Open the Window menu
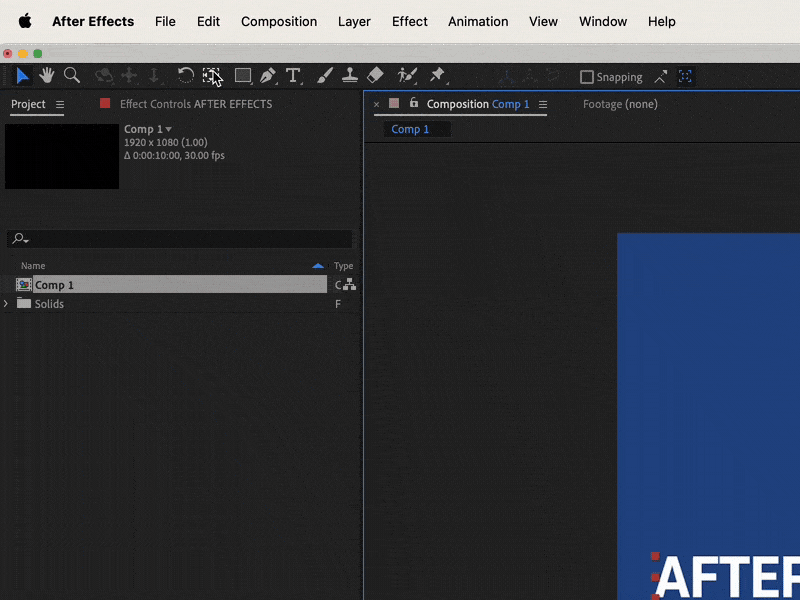This screenshot has width=800, height=600. coord(603,21)
